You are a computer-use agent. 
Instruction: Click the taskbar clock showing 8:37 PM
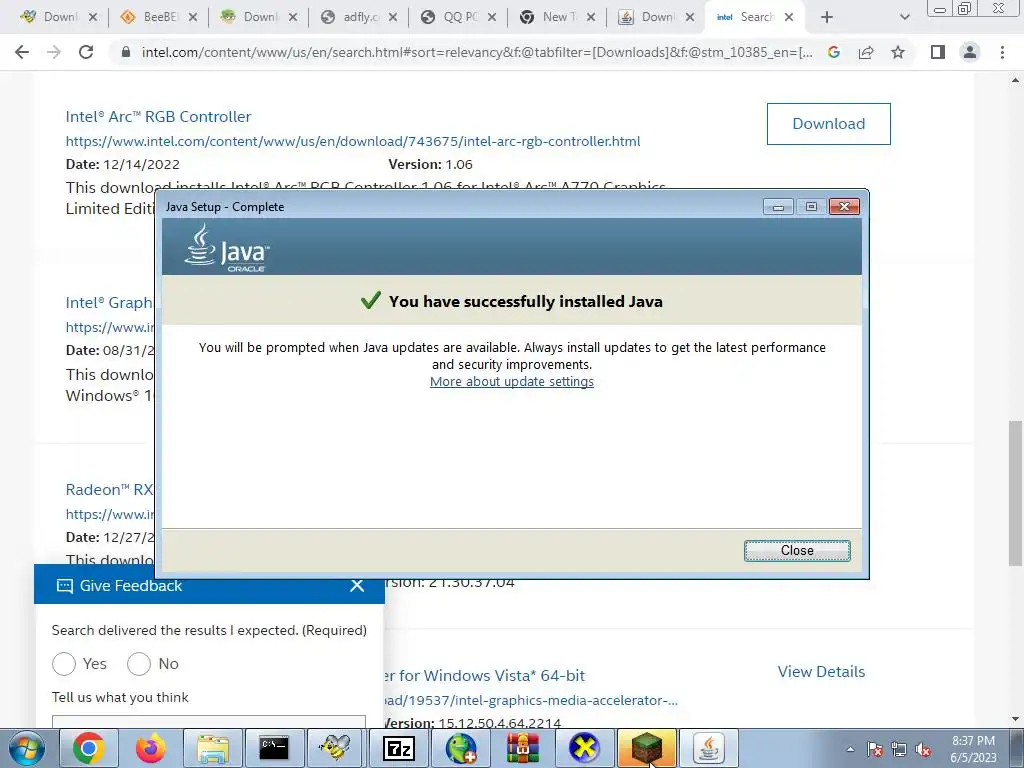pyautogui.click(x=973, y=749)
